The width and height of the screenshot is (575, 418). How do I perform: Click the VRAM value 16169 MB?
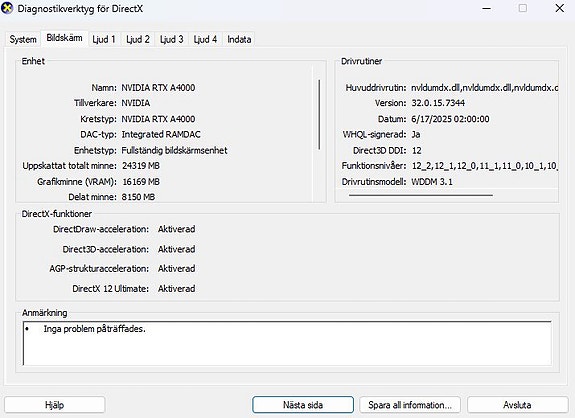point(141,182)
